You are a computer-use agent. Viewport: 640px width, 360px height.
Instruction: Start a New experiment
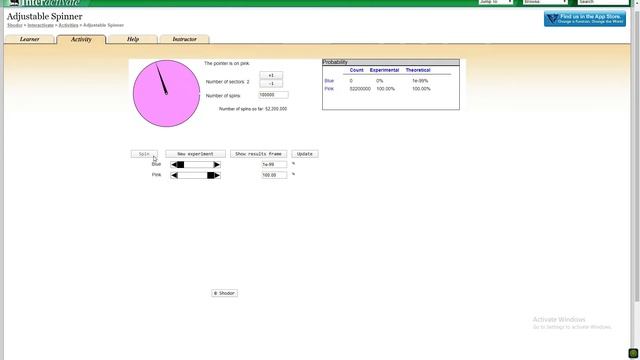pos(195,154)
